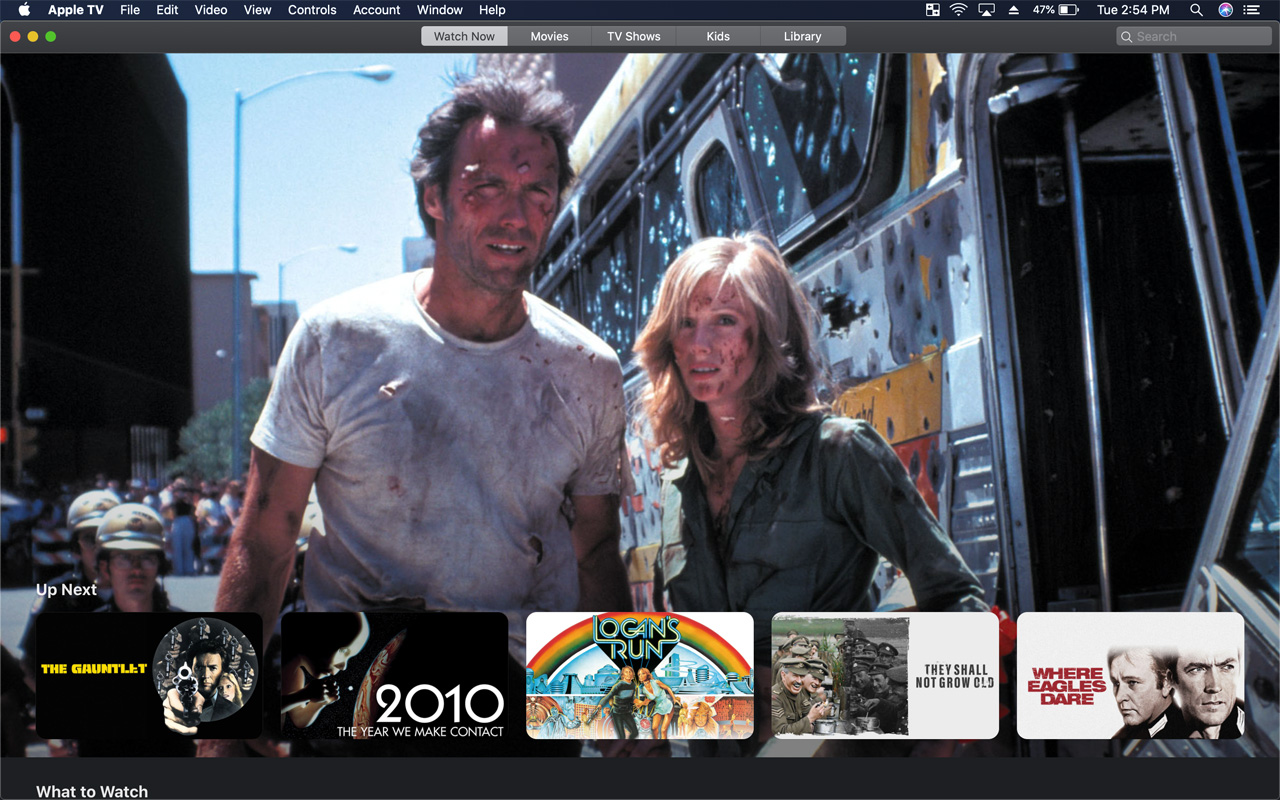The width and height of the screenshot is (1280, 800).
Task: Click the Search field
Action: (x=1194, y=36)
